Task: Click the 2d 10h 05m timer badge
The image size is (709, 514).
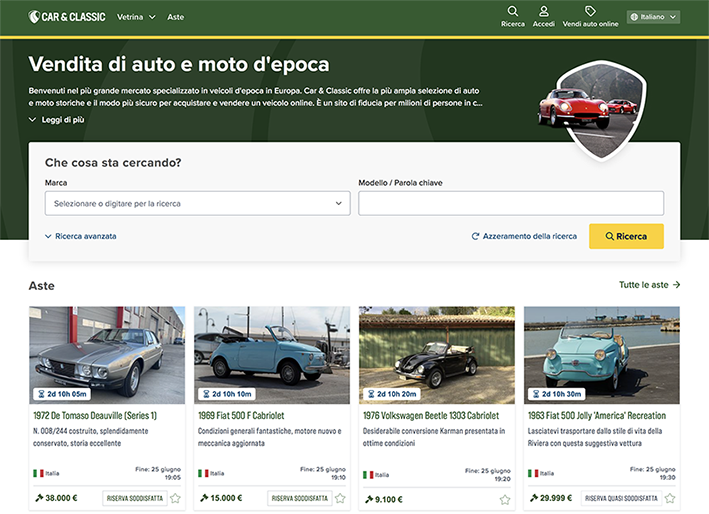Action: point(62,394)
